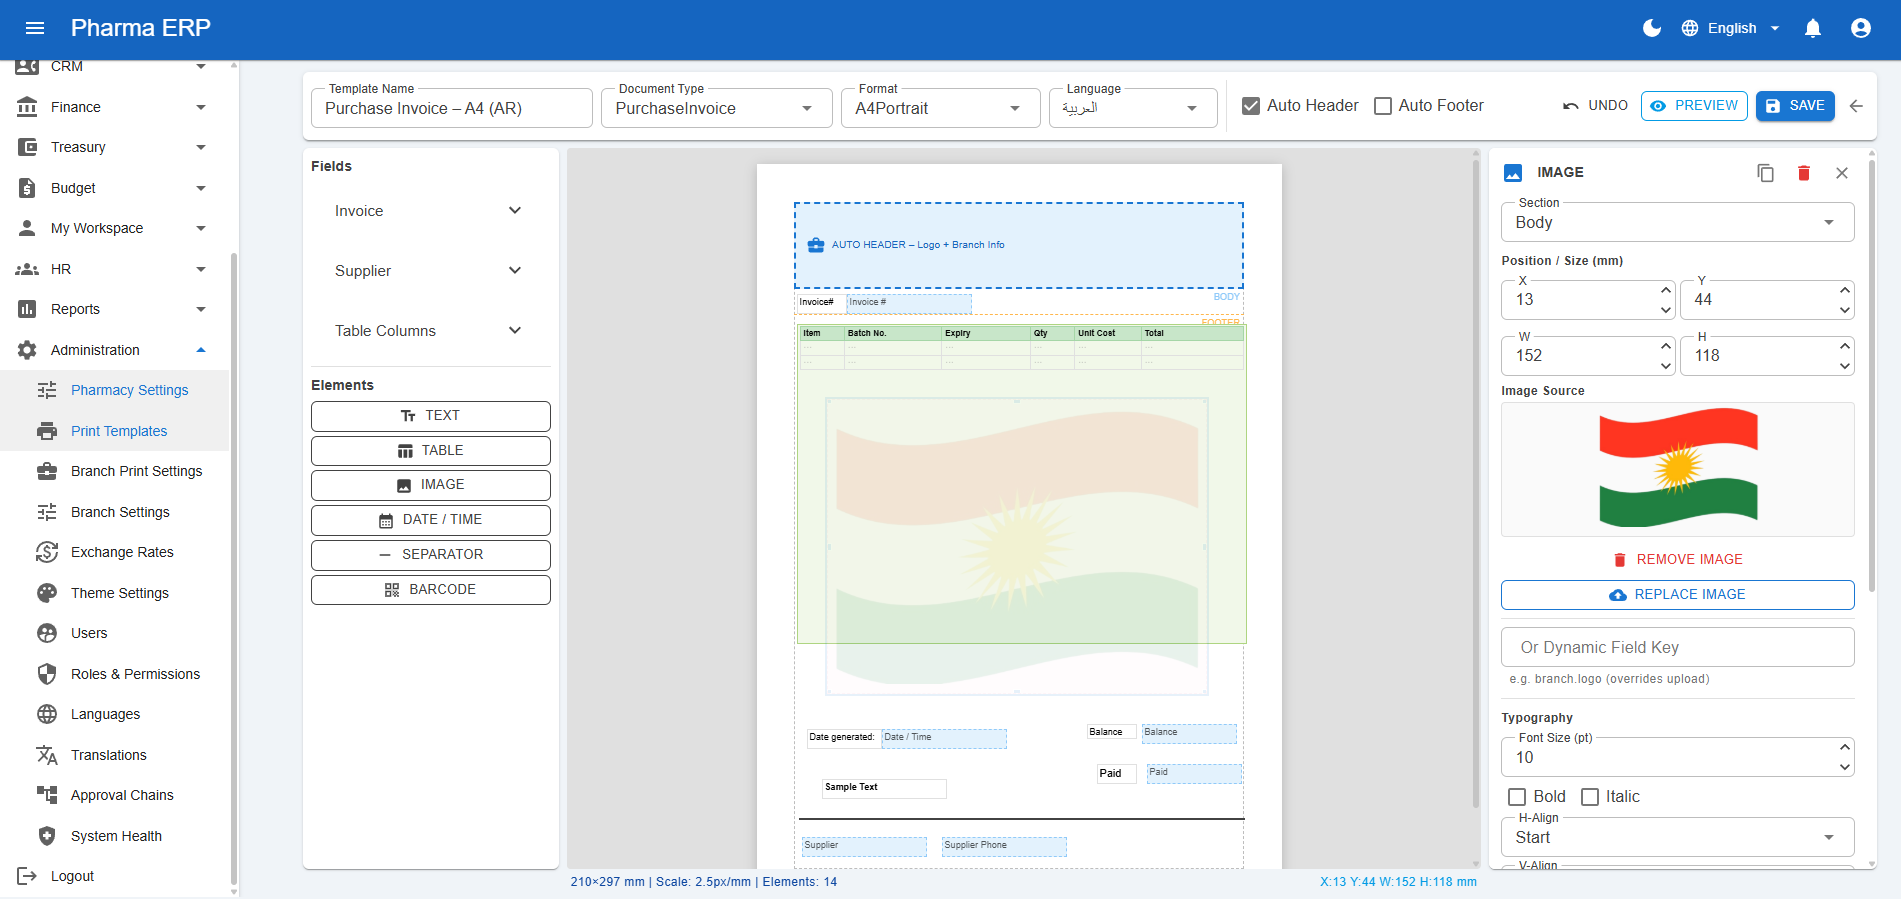1901x899 pixels.
Task: Open the template Language dropdown
Action: tap(1133, 108)
